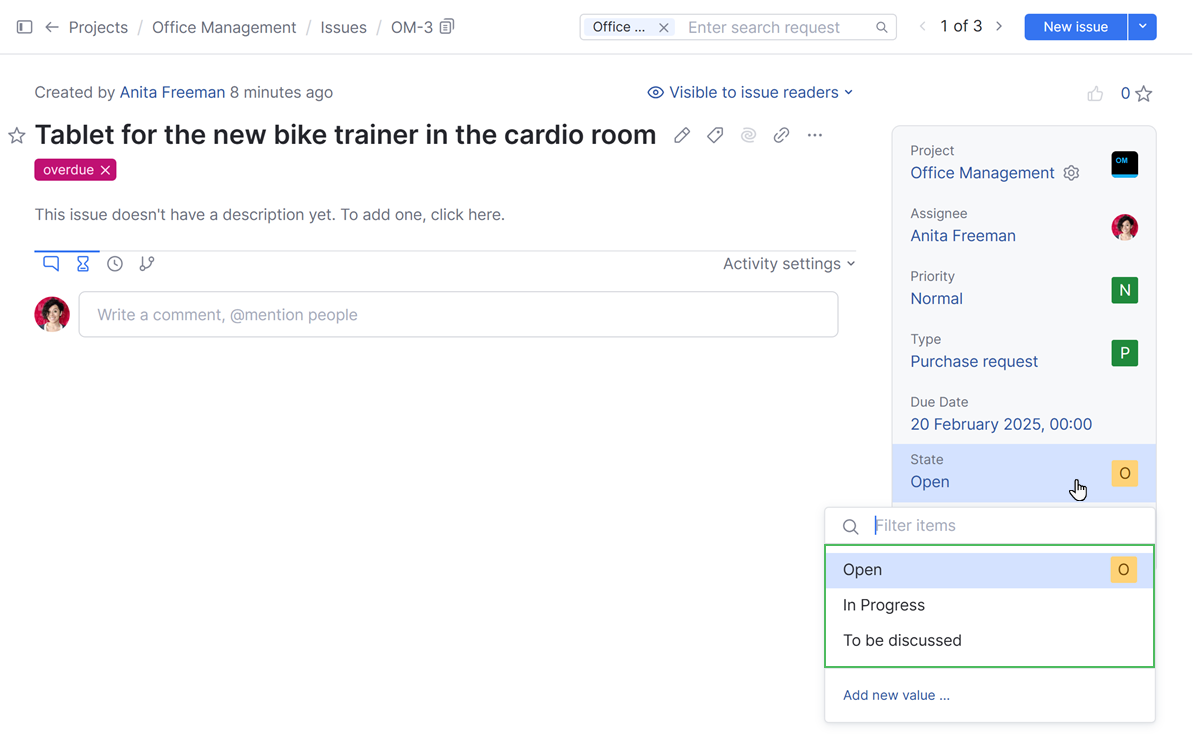
Task: Click the link icon beside the title
Action: tap(782, 135)
